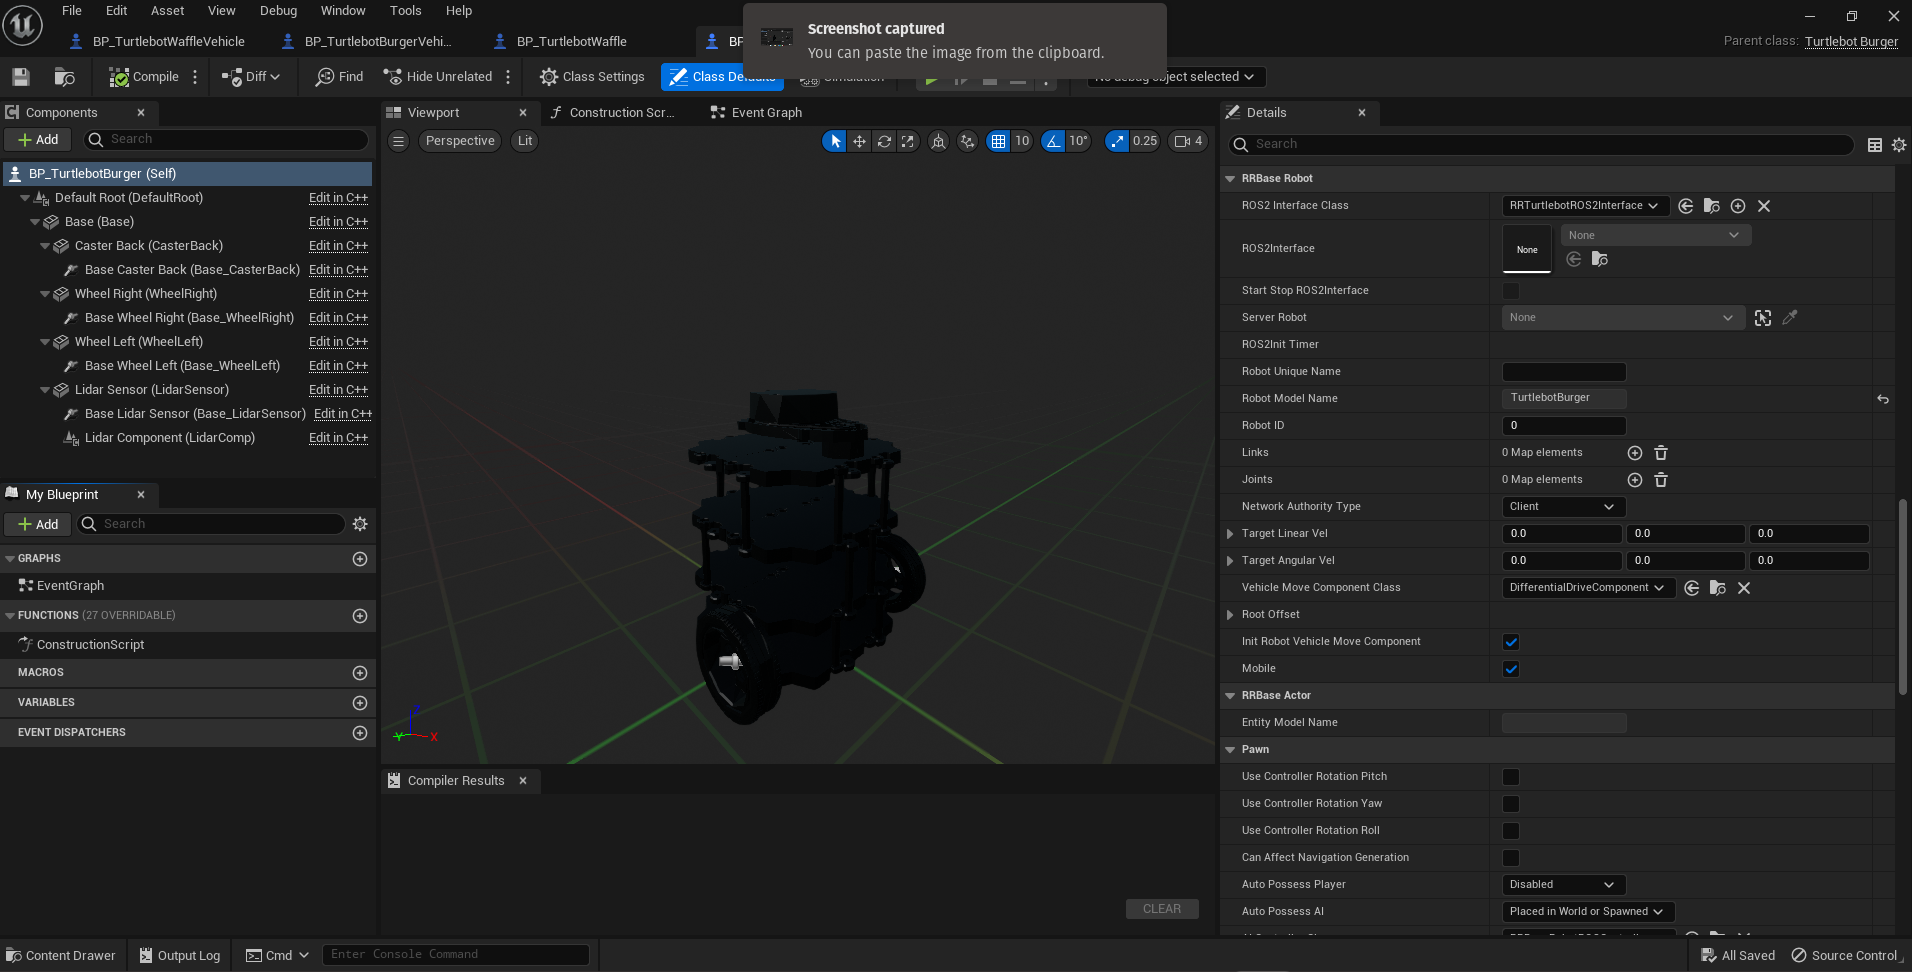Collapse the Wheel Right component node
Viewport: 1912px width, 972px height.
(45, 294)
